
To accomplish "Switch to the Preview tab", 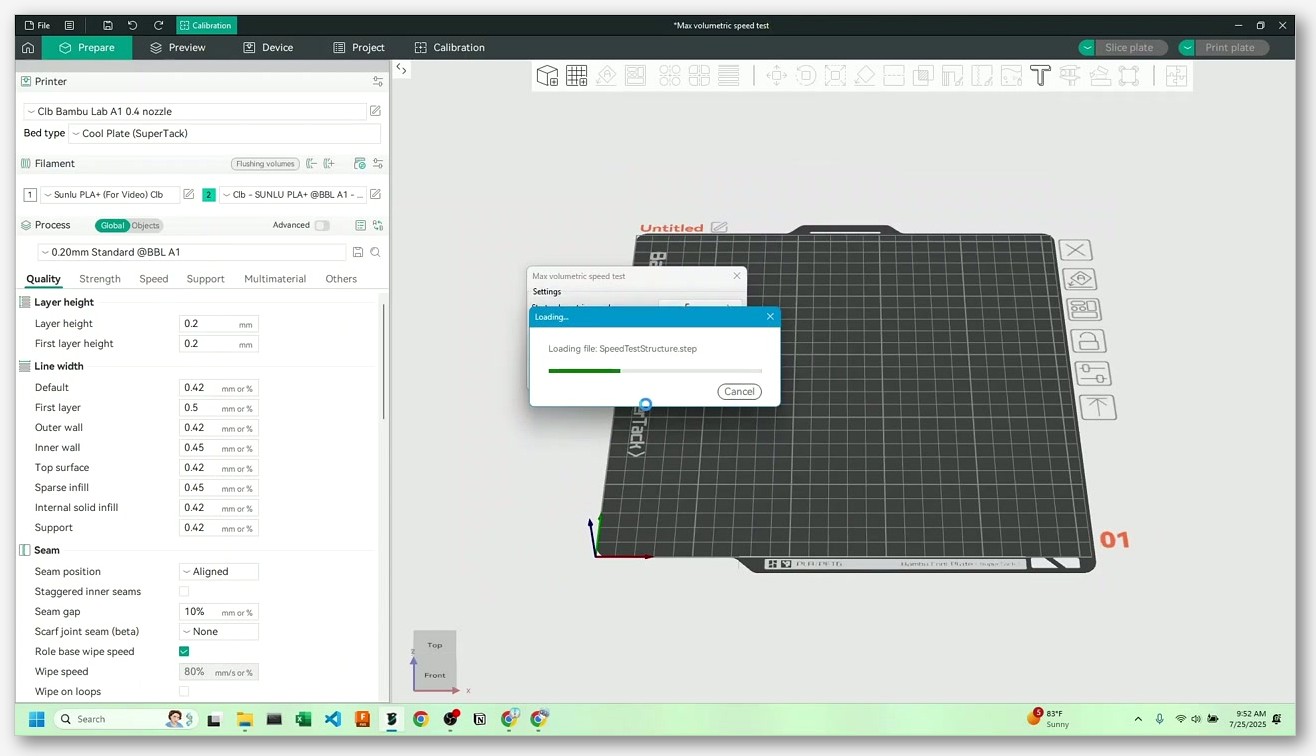I will point(177,47).
